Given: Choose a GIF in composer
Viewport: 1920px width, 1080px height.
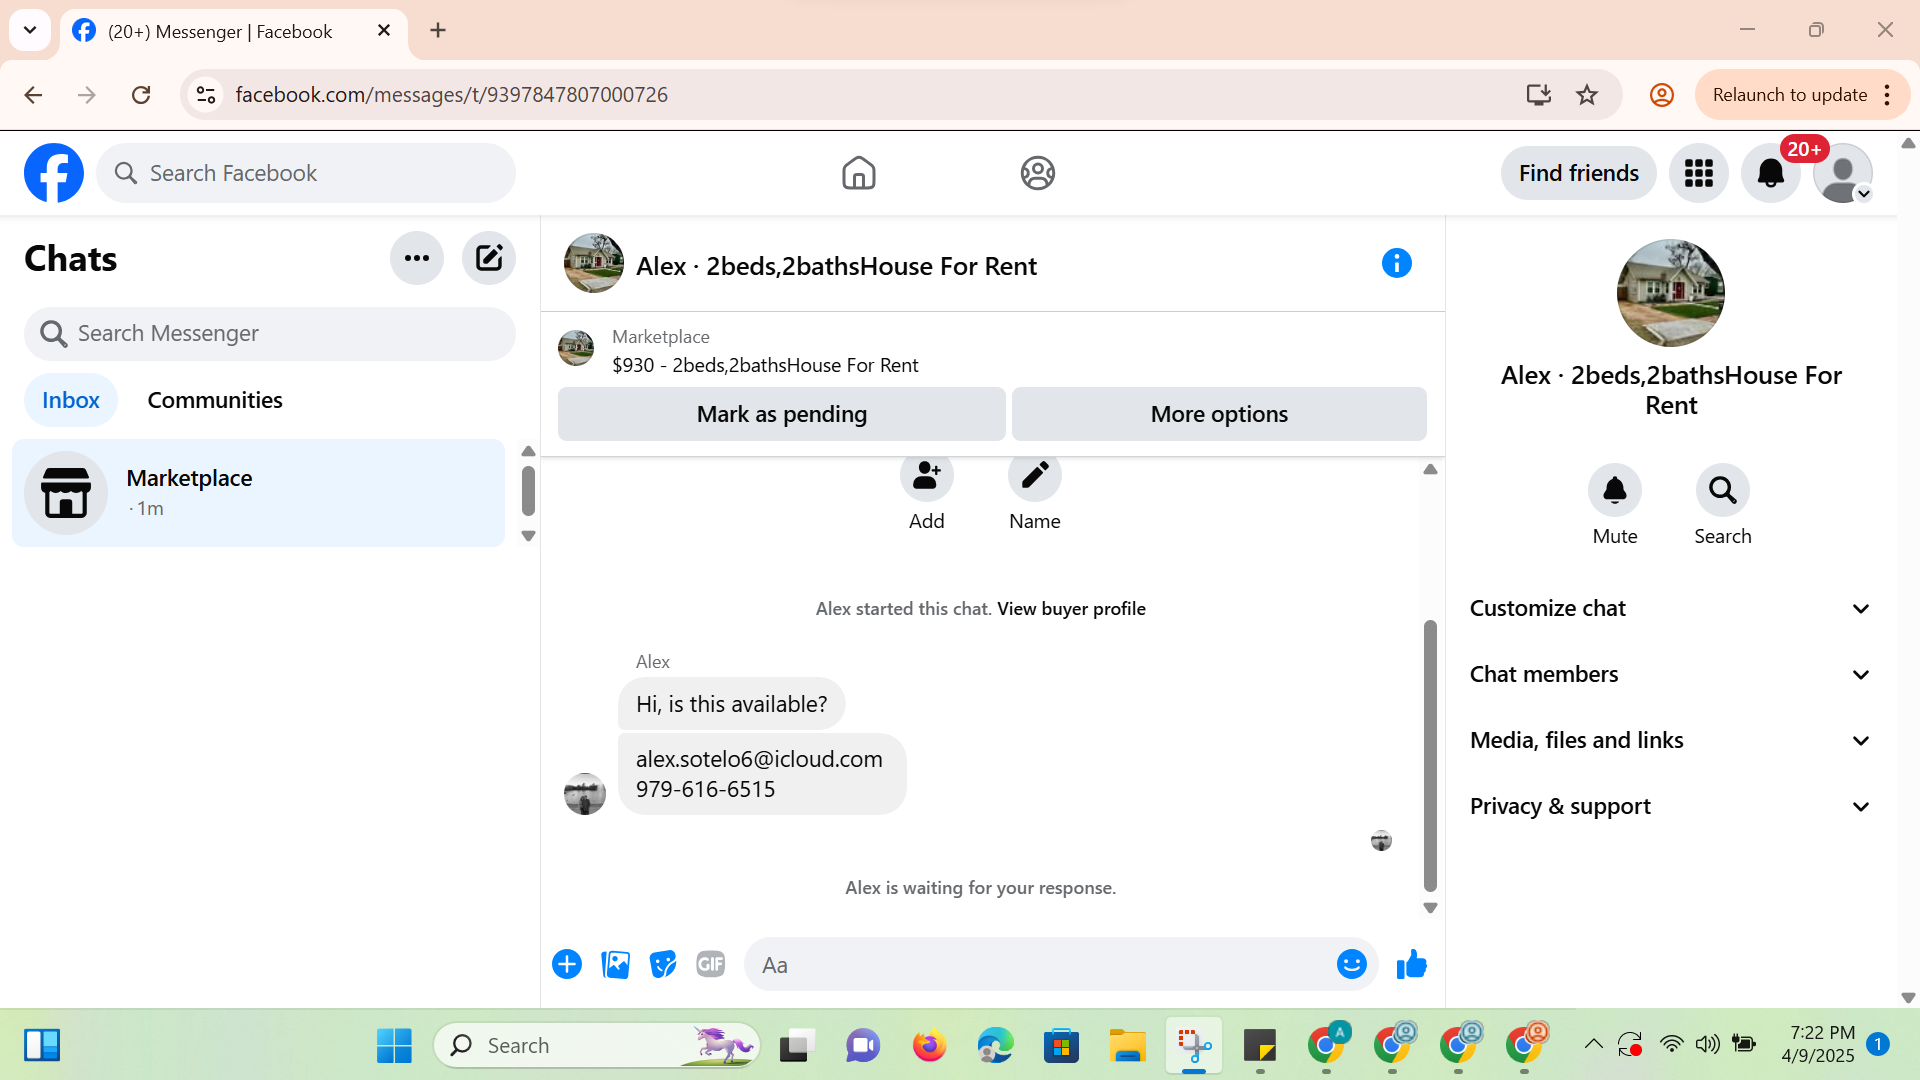Looking at the screenshot, I should pyautogui.click(x=711, y=964).
